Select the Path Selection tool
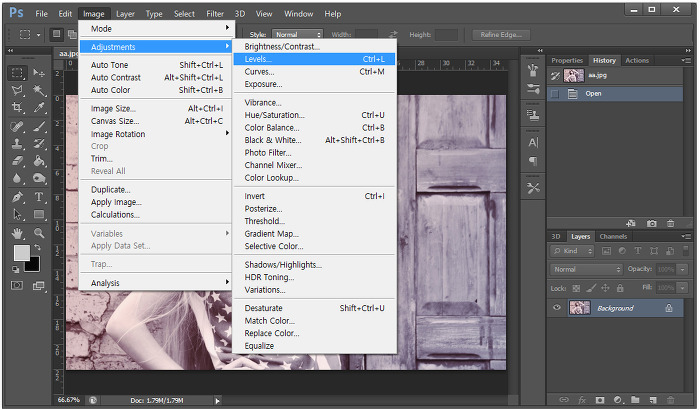This screenshot has height=410, width=700. coord(17,214)
